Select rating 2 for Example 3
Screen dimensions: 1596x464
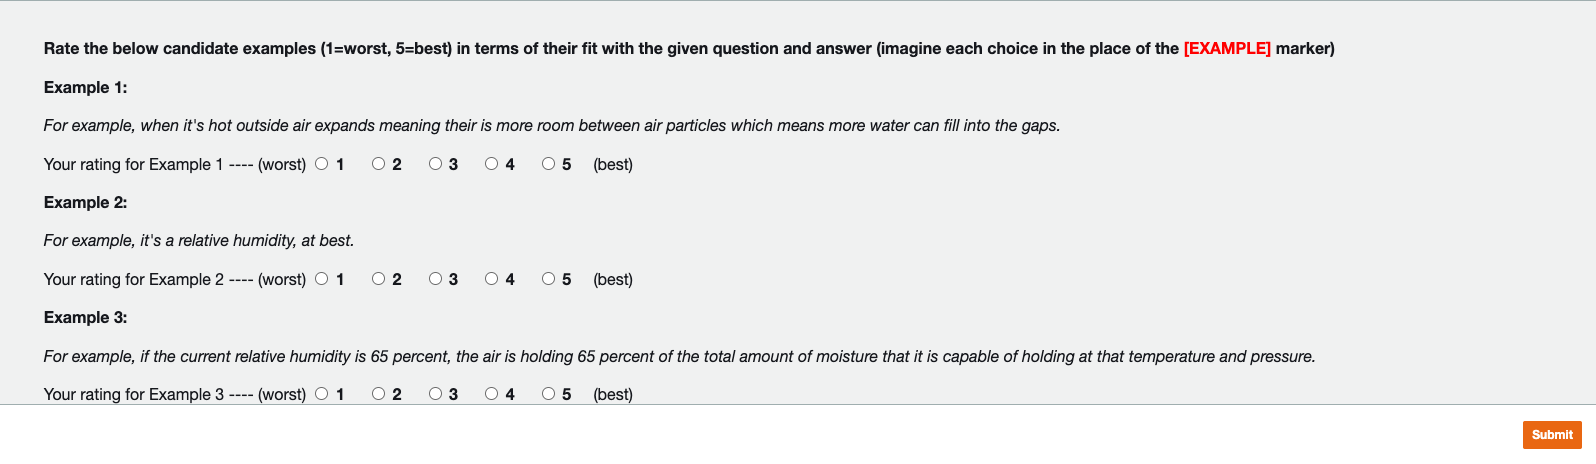[379, 394]
